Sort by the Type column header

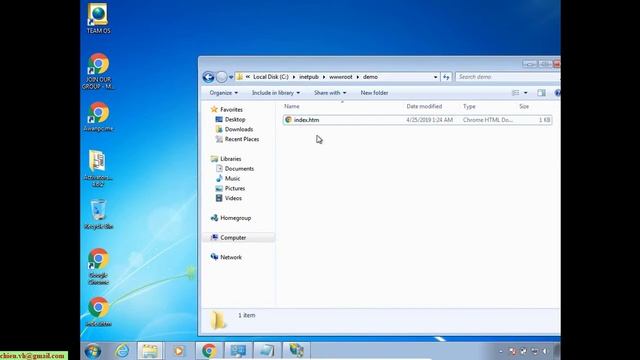pos(469,107)
